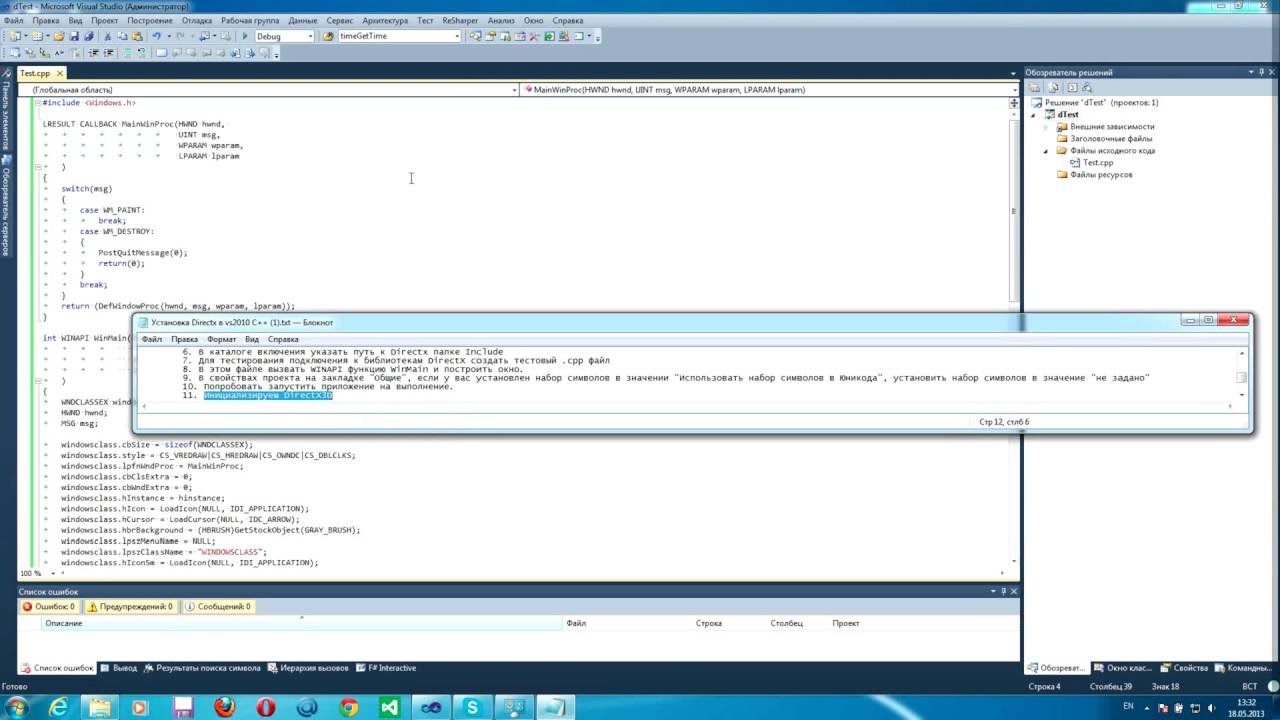The height and width of the screenshot is (720, 1280).
Task: Click the Cut scissors icon
Action: (x=107, y=36)
